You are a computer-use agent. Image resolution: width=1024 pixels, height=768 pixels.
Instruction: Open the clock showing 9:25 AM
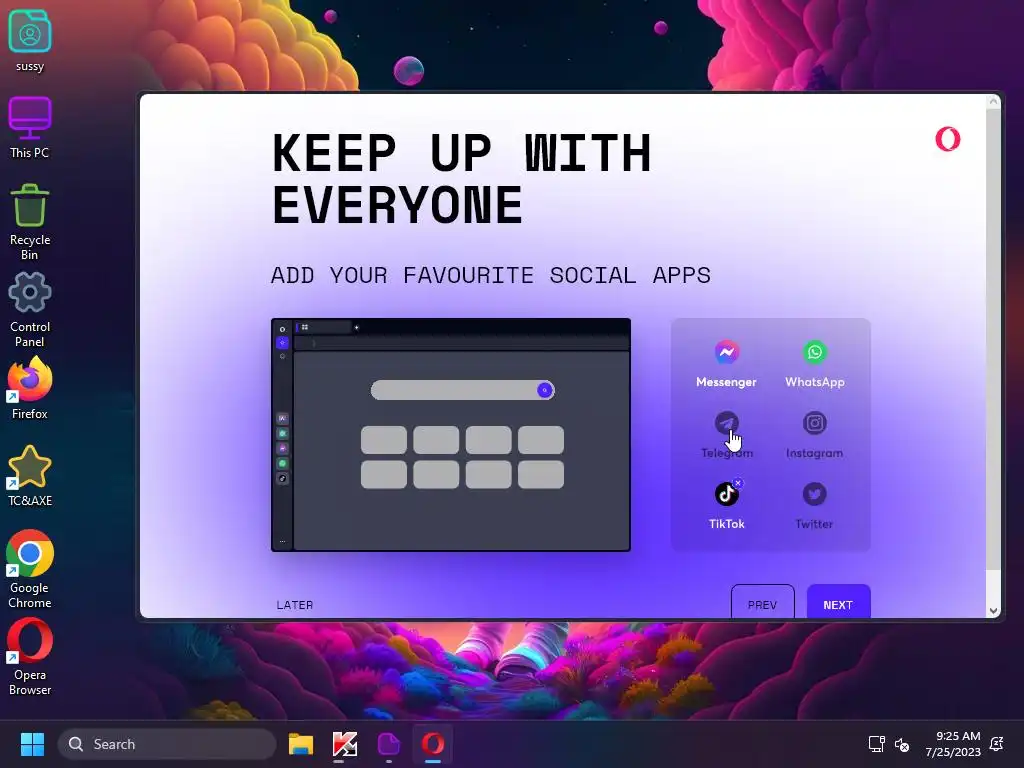coord(953,744)
